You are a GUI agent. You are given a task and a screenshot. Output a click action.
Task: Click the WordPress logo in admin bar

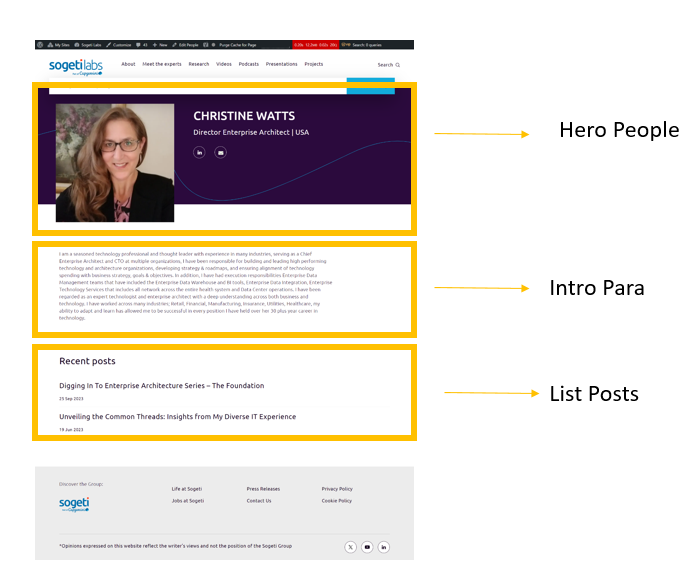click(40, 45)
